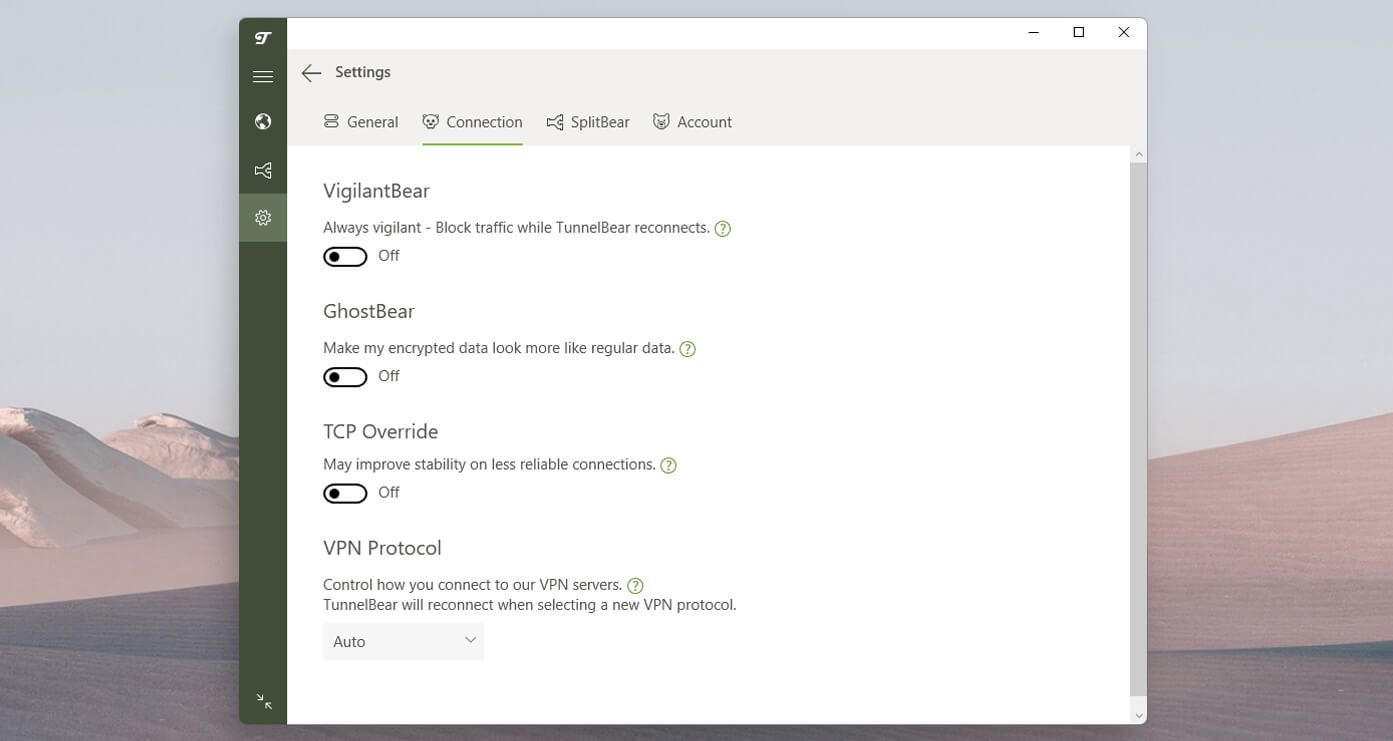1393x741 pixels.
Task: Go back using the Settings arrow
Action: pos(311,72)
